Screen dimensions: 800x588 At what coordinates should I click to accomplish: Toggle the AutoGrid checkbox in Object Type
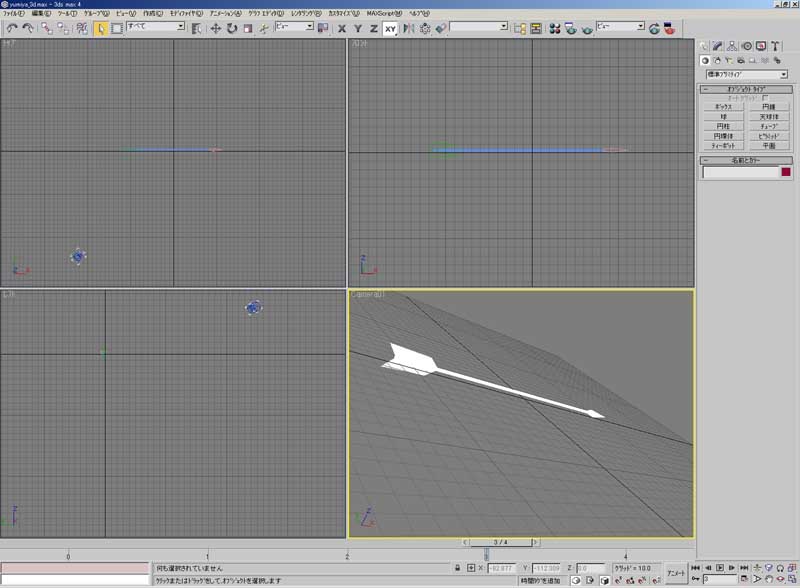(765, 97)
